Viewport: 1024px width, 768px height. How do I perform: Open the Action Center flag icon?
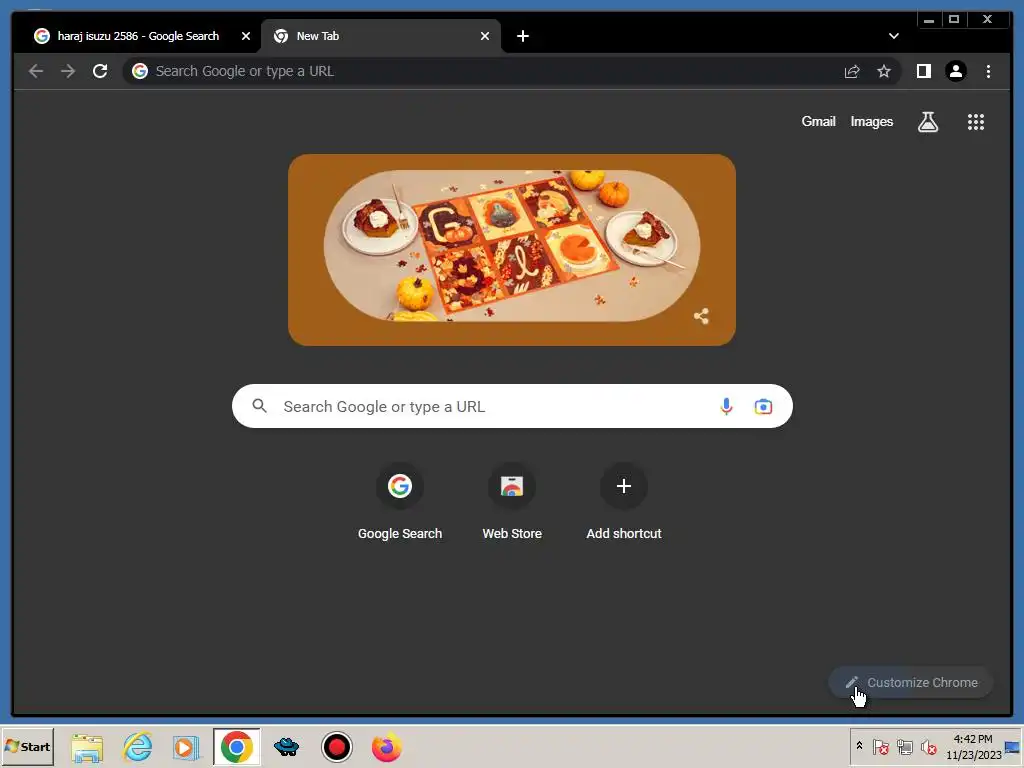pos(880,746)
